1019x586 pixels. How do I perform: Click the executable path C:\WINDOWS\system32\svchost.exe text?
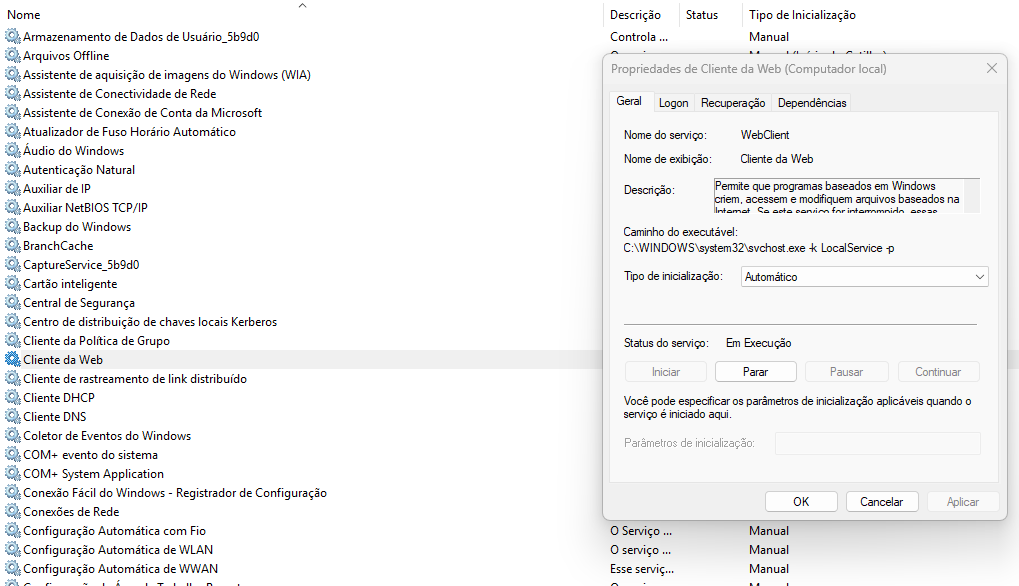tap(758, 248)
